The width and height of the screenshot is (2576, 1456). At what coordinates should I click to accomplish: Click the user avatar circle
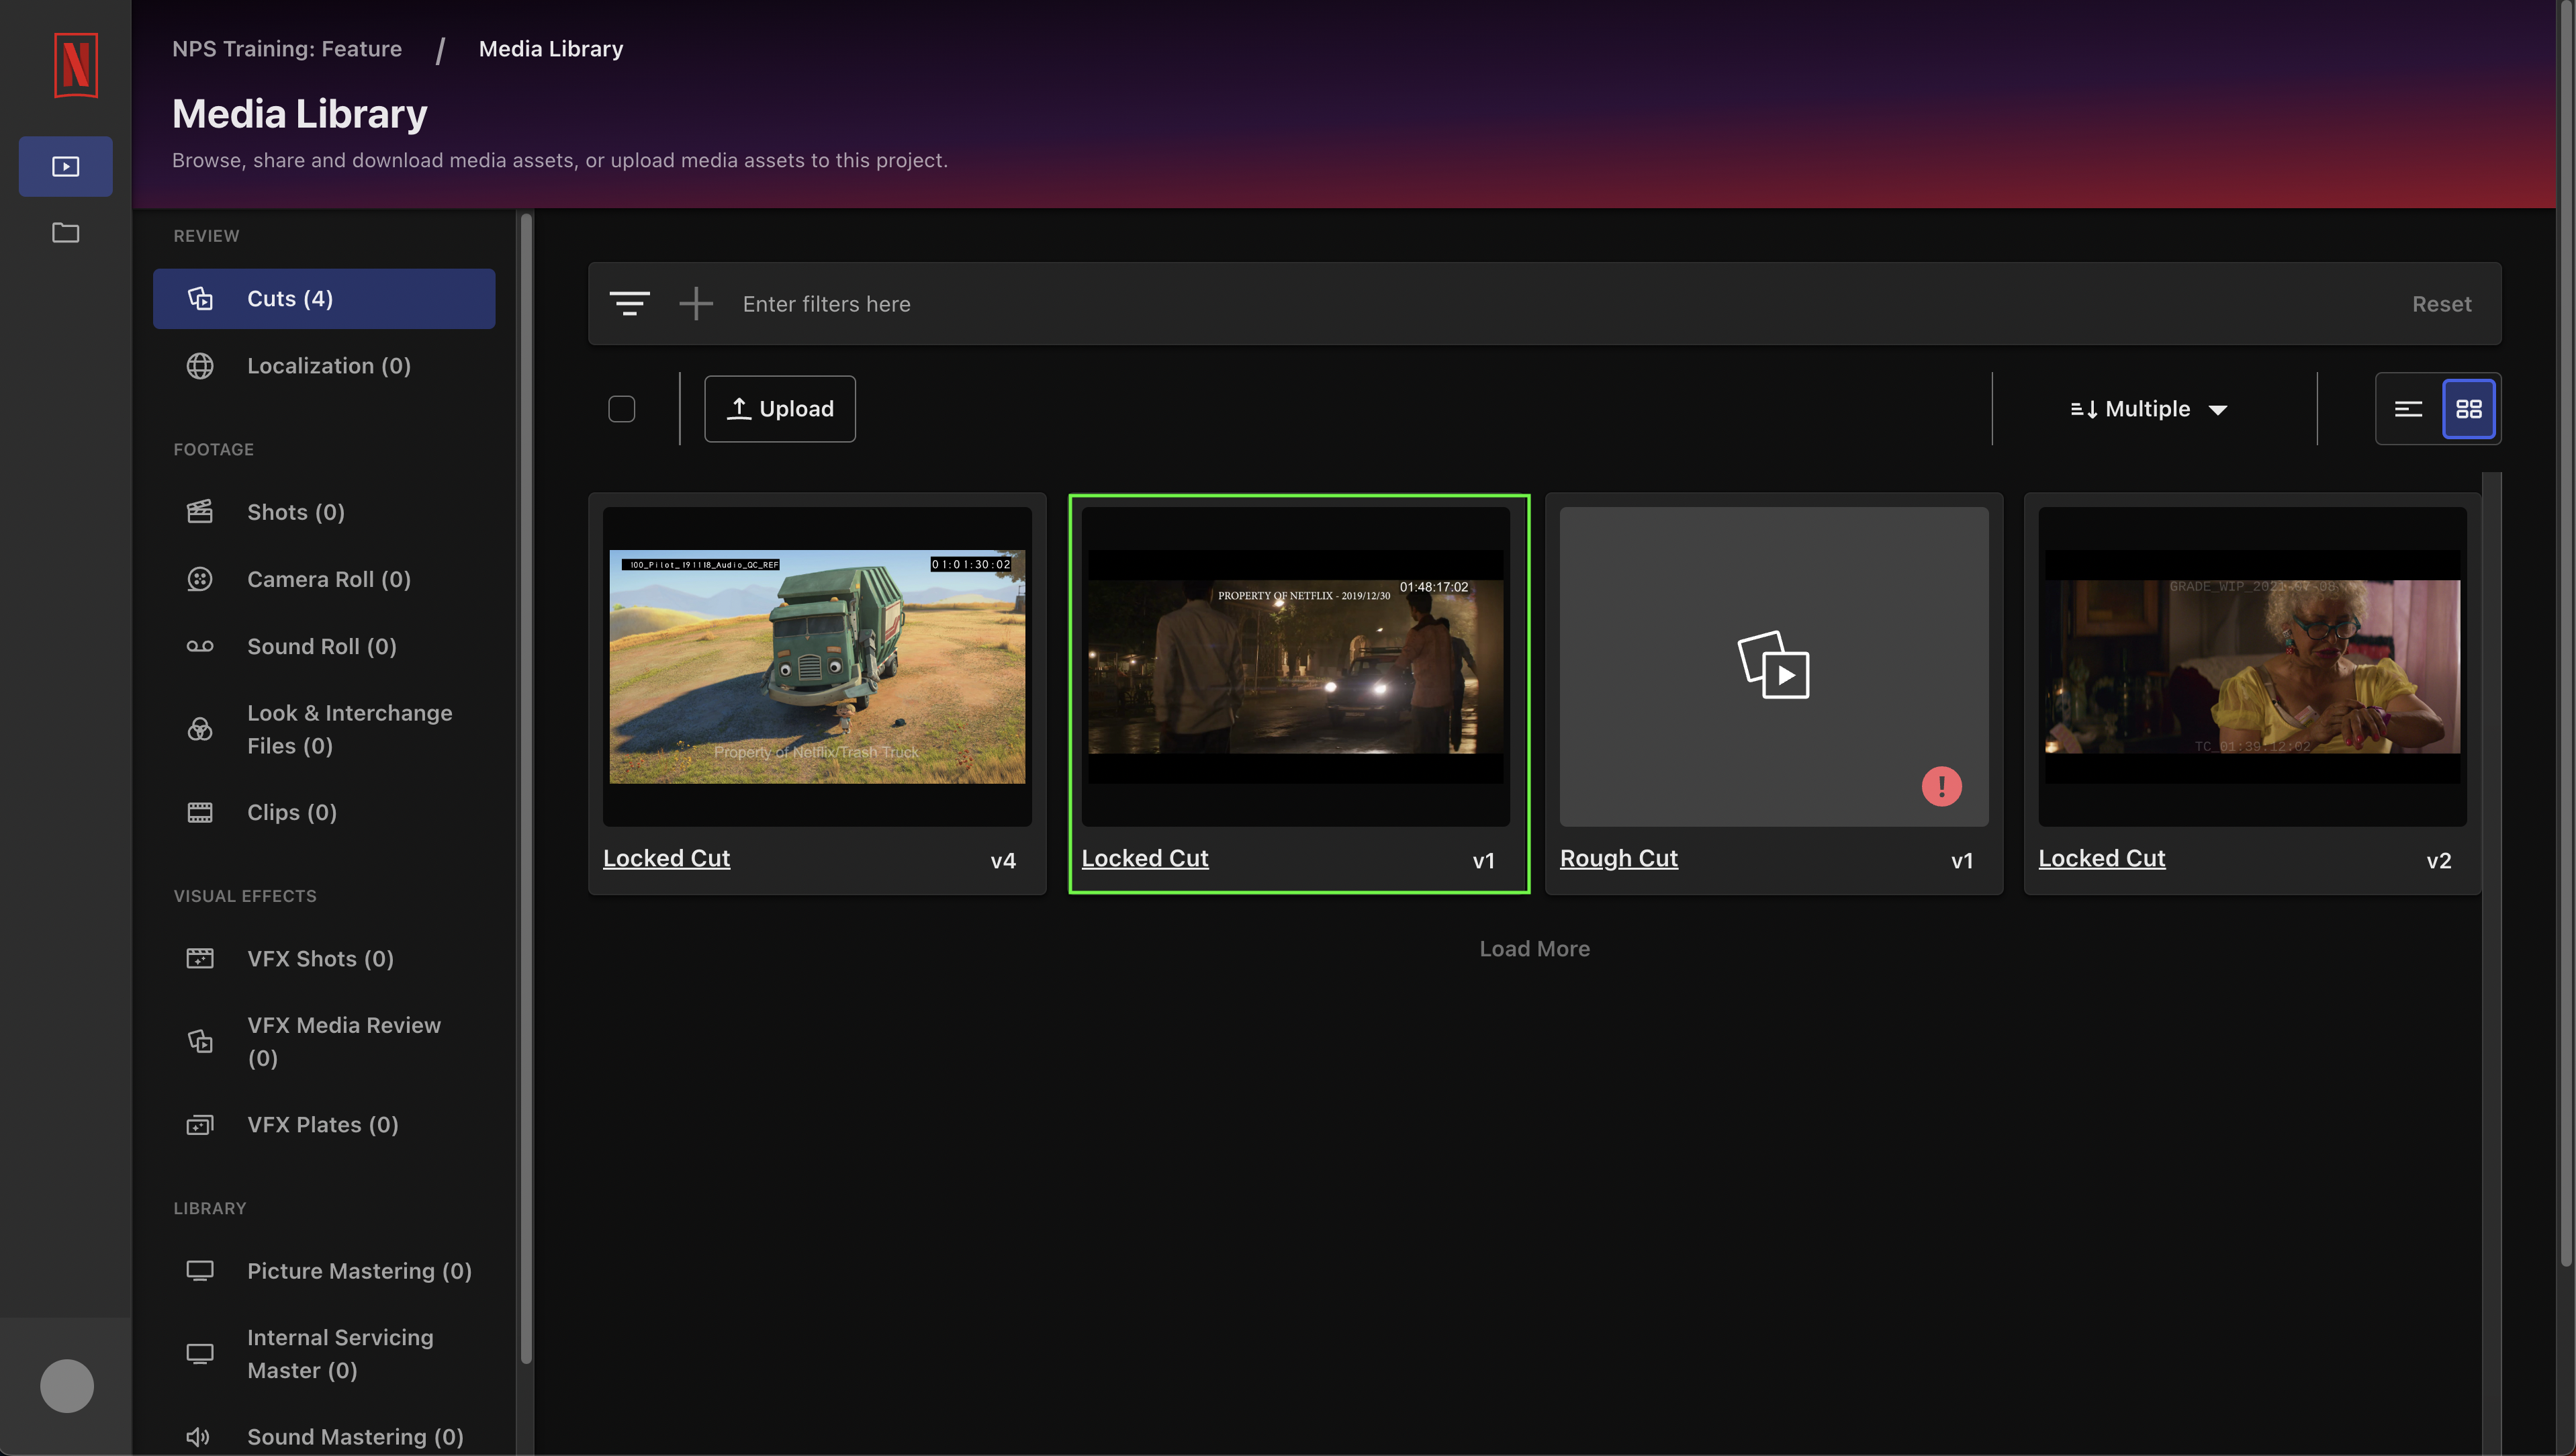[x=67, y=1386]
